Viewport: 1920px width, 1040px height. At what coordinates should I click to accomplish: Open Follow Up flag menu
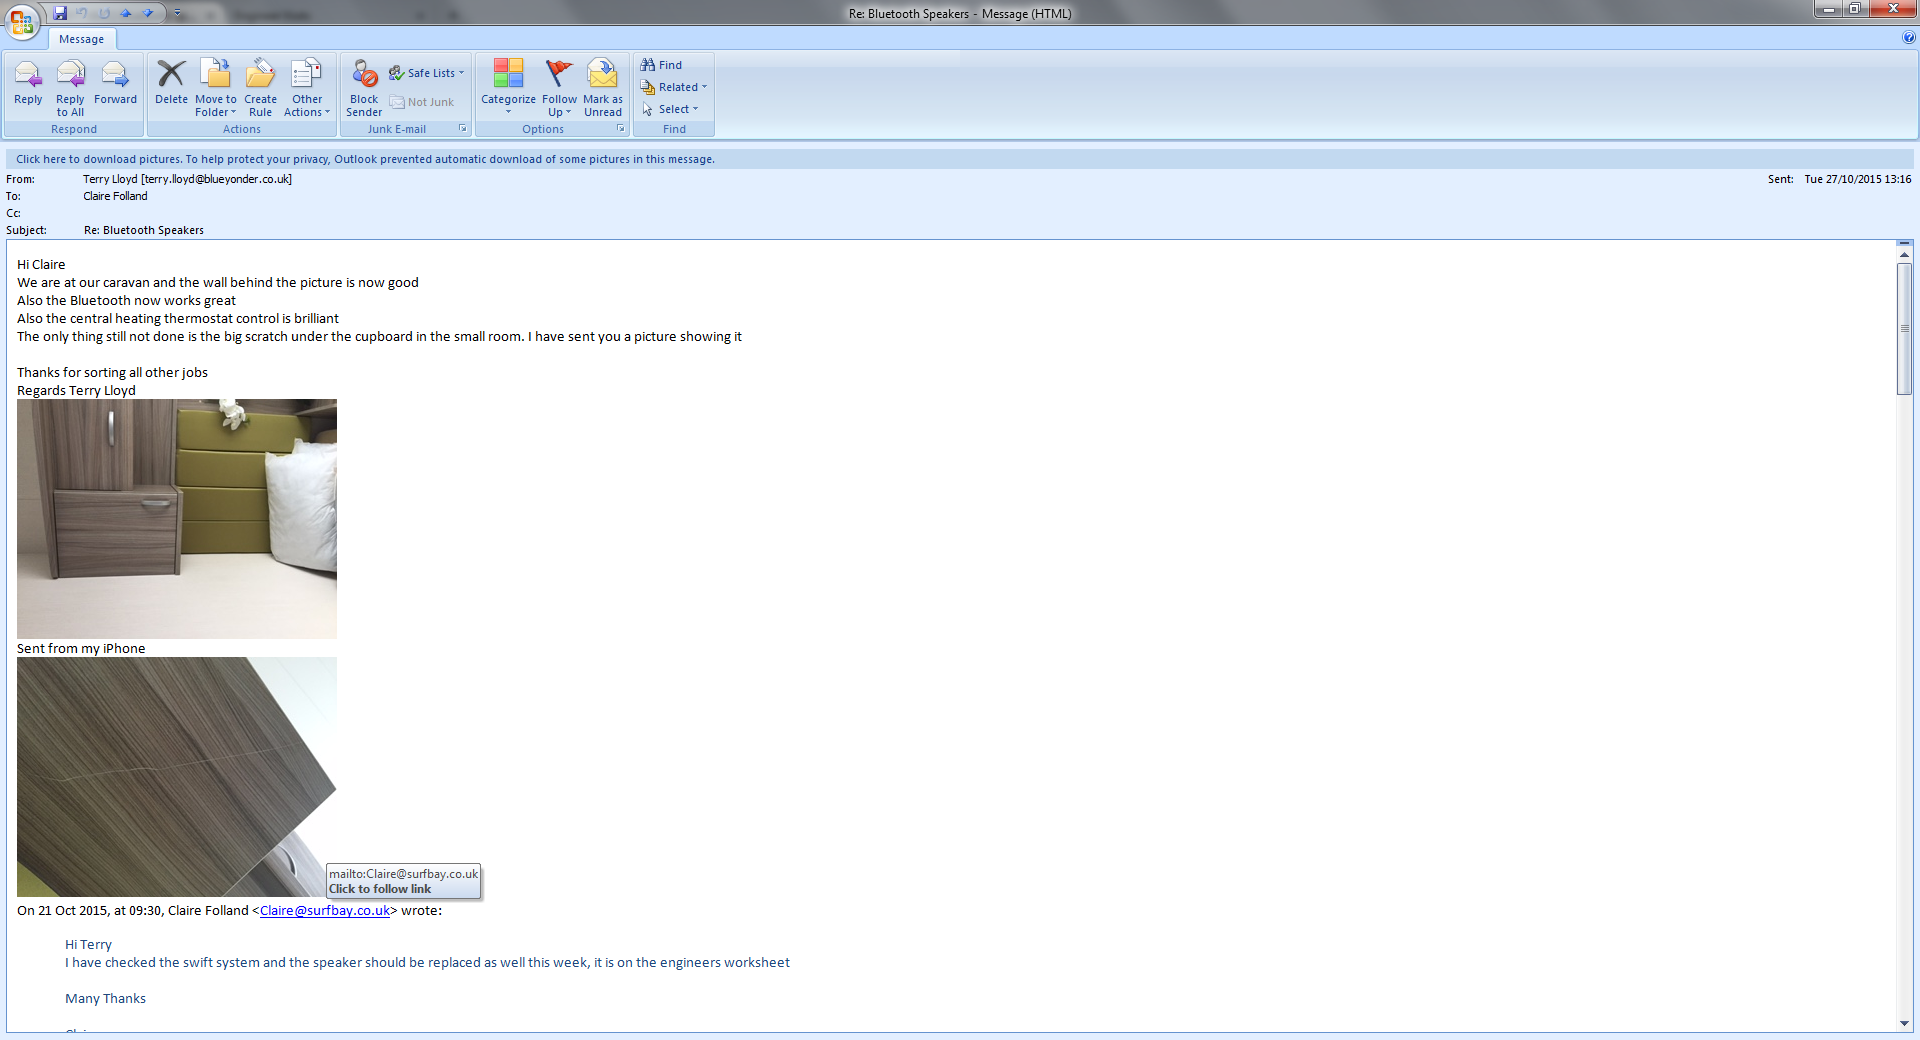[559, 88]
